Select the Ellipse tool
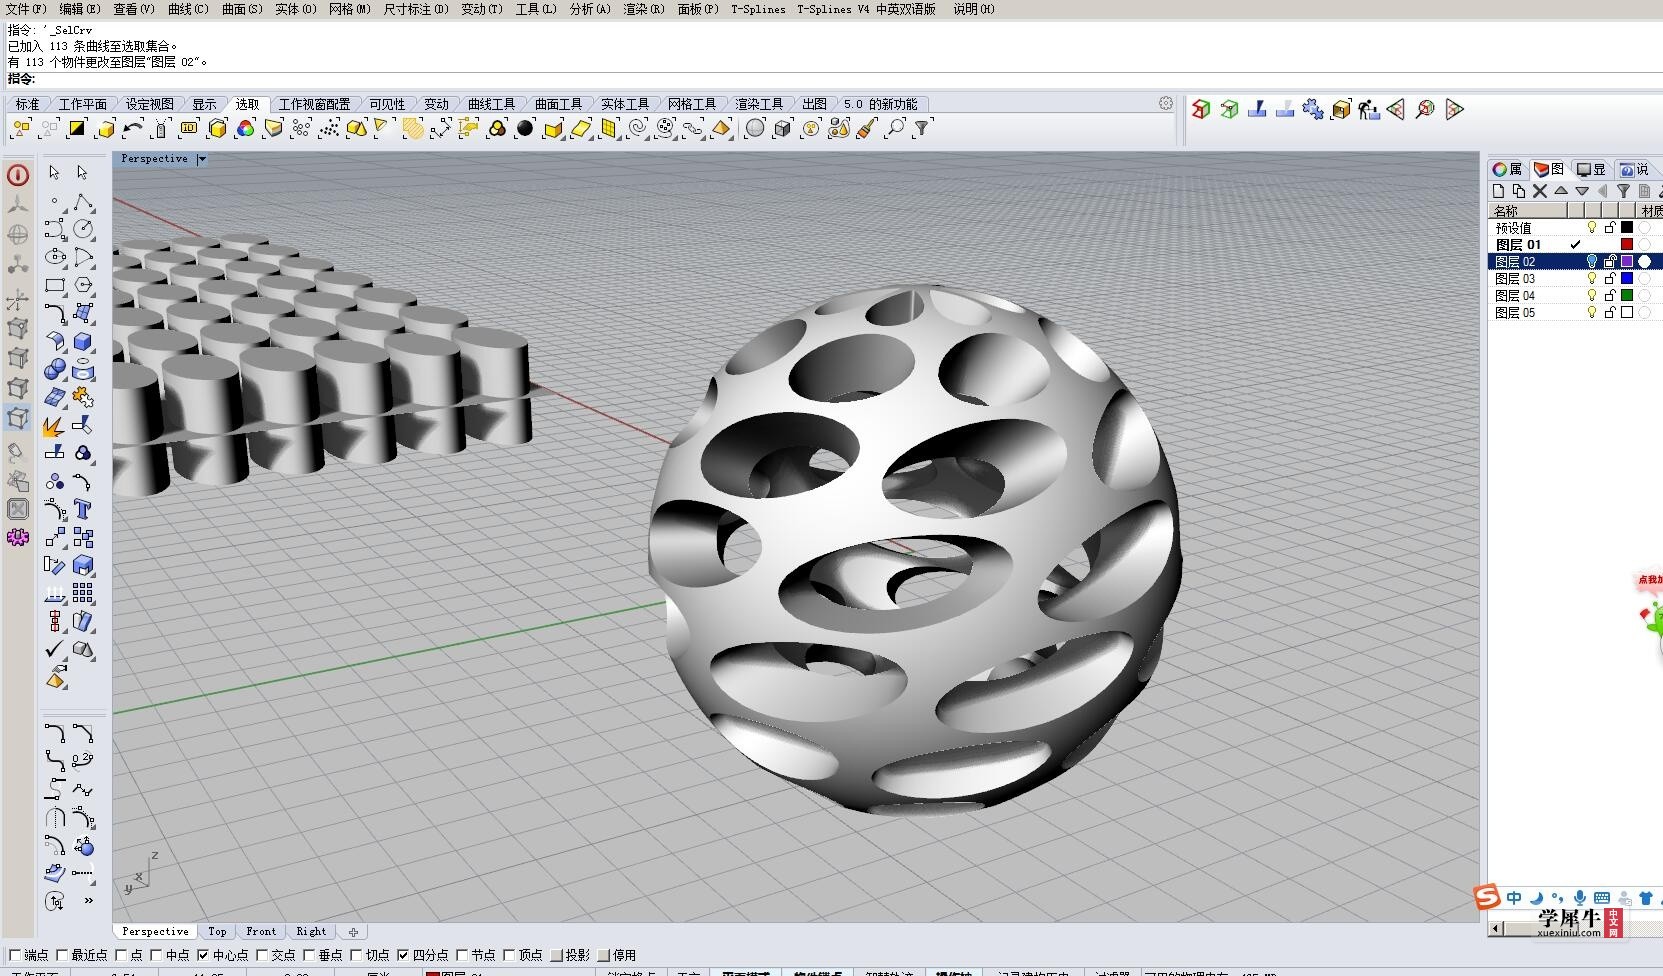This screenshot has height=976, width=1663. click(55, 257)
